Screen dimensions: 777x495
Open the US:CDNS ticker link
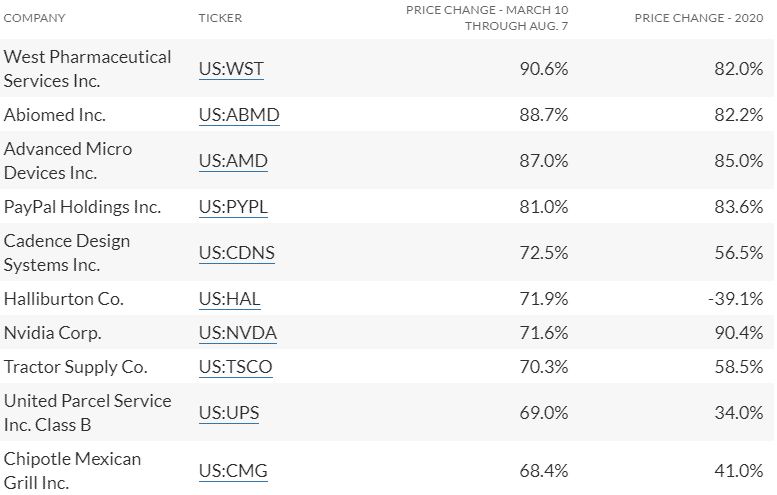point(236,253)
